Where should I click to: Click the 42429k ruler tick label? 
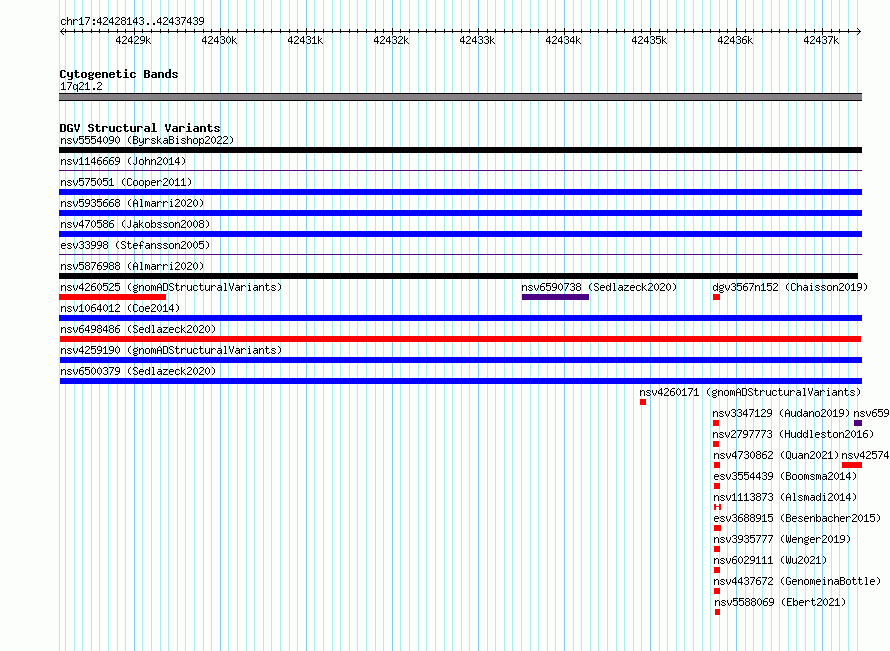(133, 40)
